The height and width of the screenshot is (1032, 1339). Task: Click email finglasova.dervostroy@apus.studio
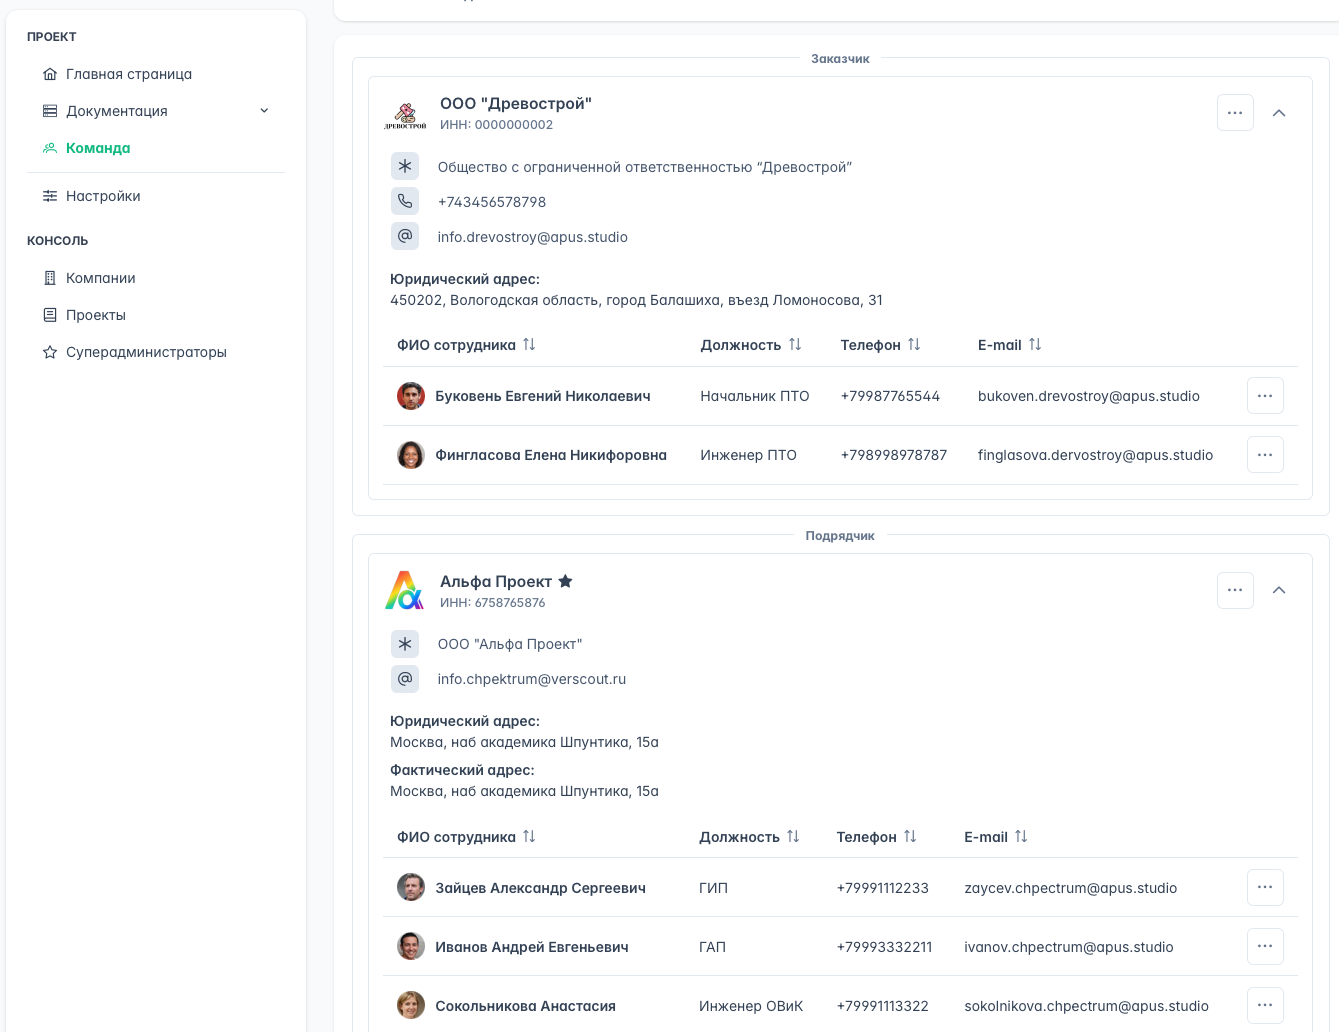click(1096, 455)
